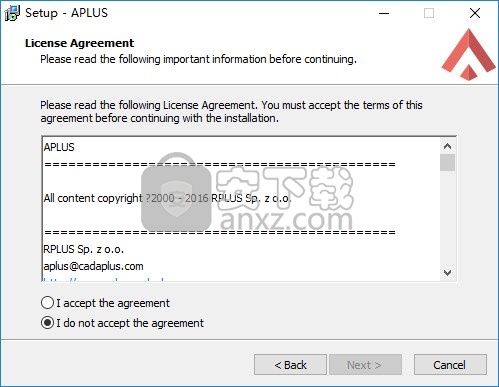Open the partially visible blue hyperlink
Screen dimensions: 499x387
pos(104,279)
